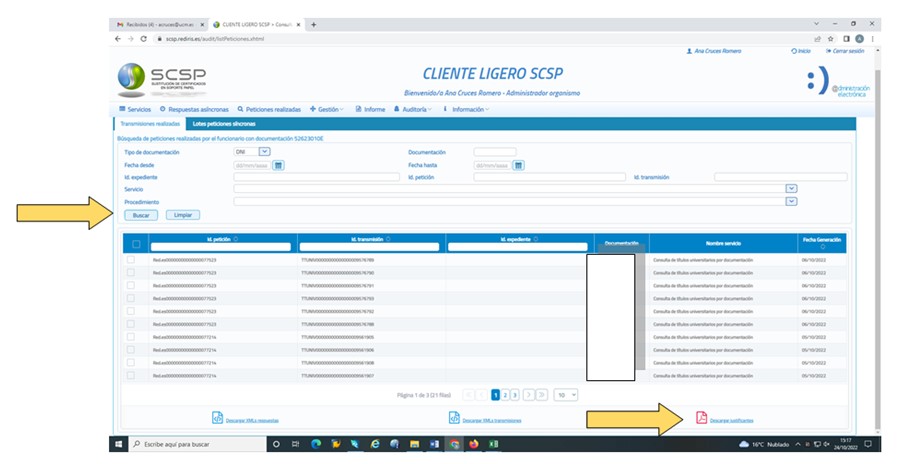Viewport: 912px width, 464px height.
Task: Sort by the Id. expediente column icon
Action: click(x=536, y=239)
